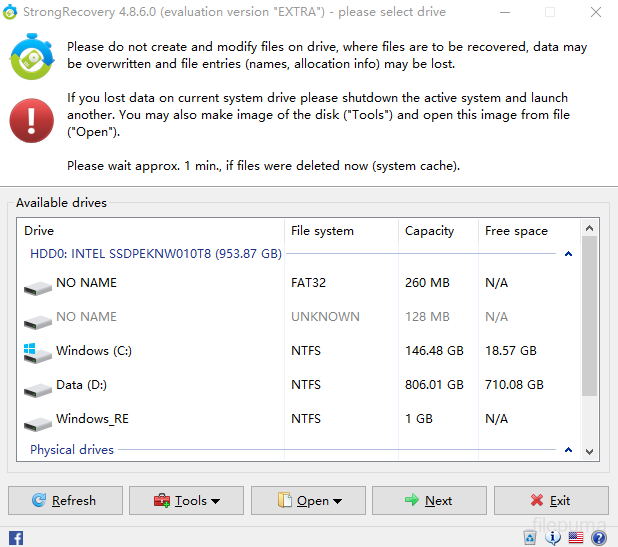Click the drive list scrollbar down arrow
This screenshot has height=547, width=618.
[x=589, y=451]
